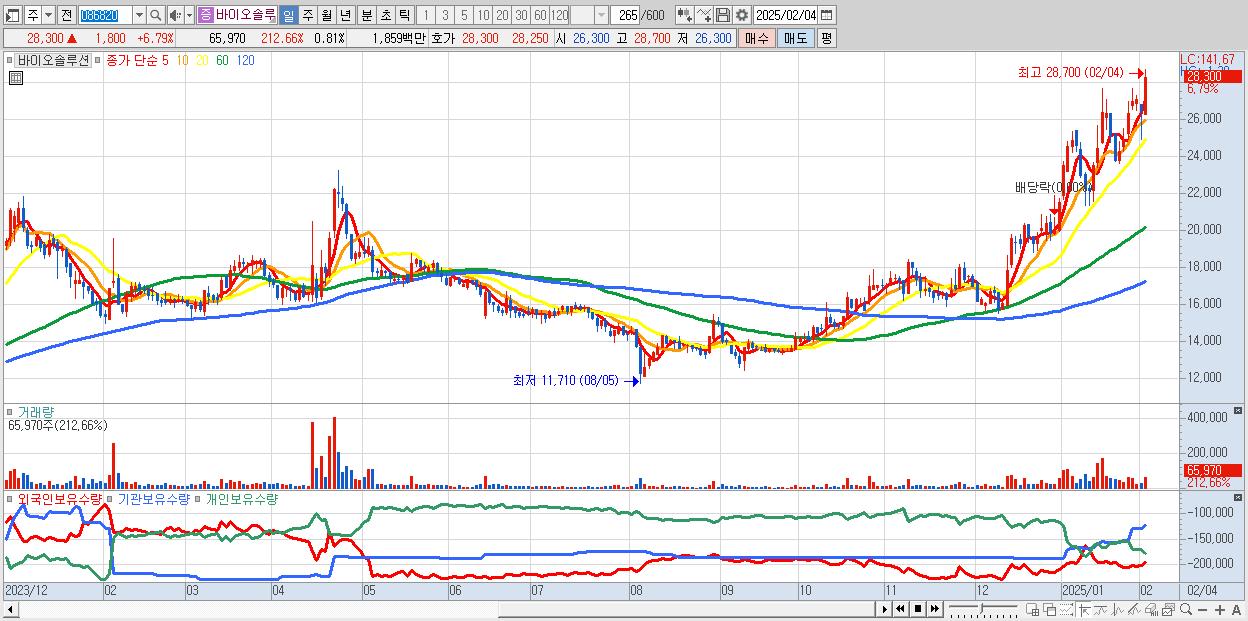Select the 분 (minute) period button
Viewport: 1248px width, 621px height.
tap(367, 15)
